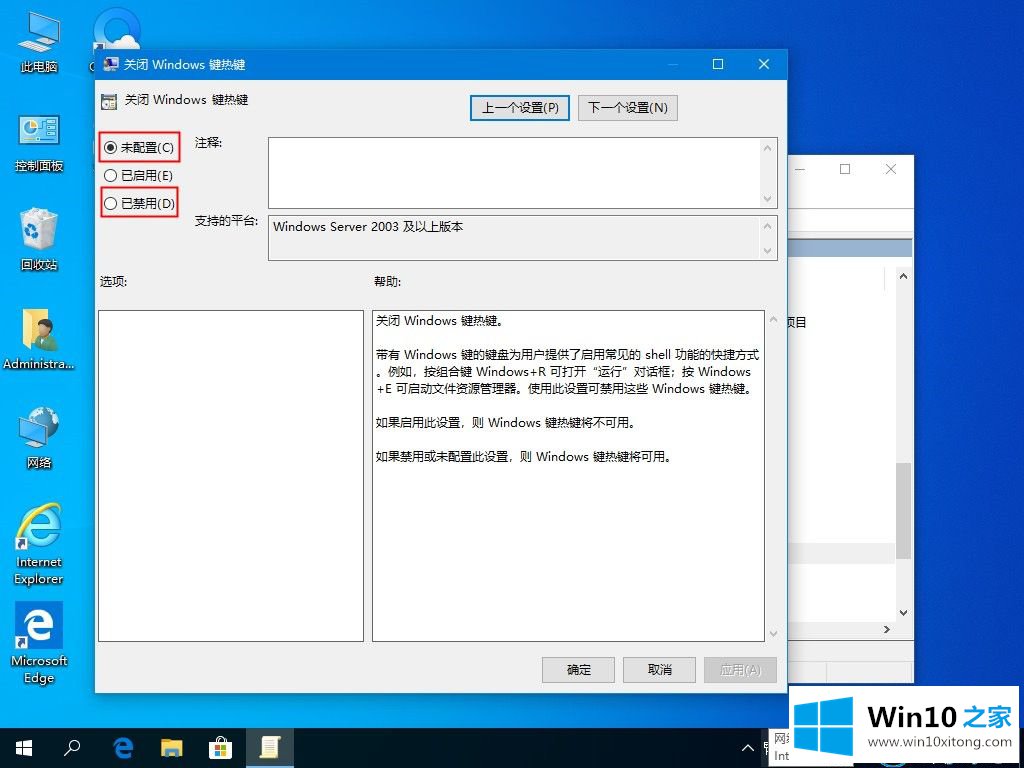Maximize the 关闭 Windows 键热键 dialog

pos(718,64)
